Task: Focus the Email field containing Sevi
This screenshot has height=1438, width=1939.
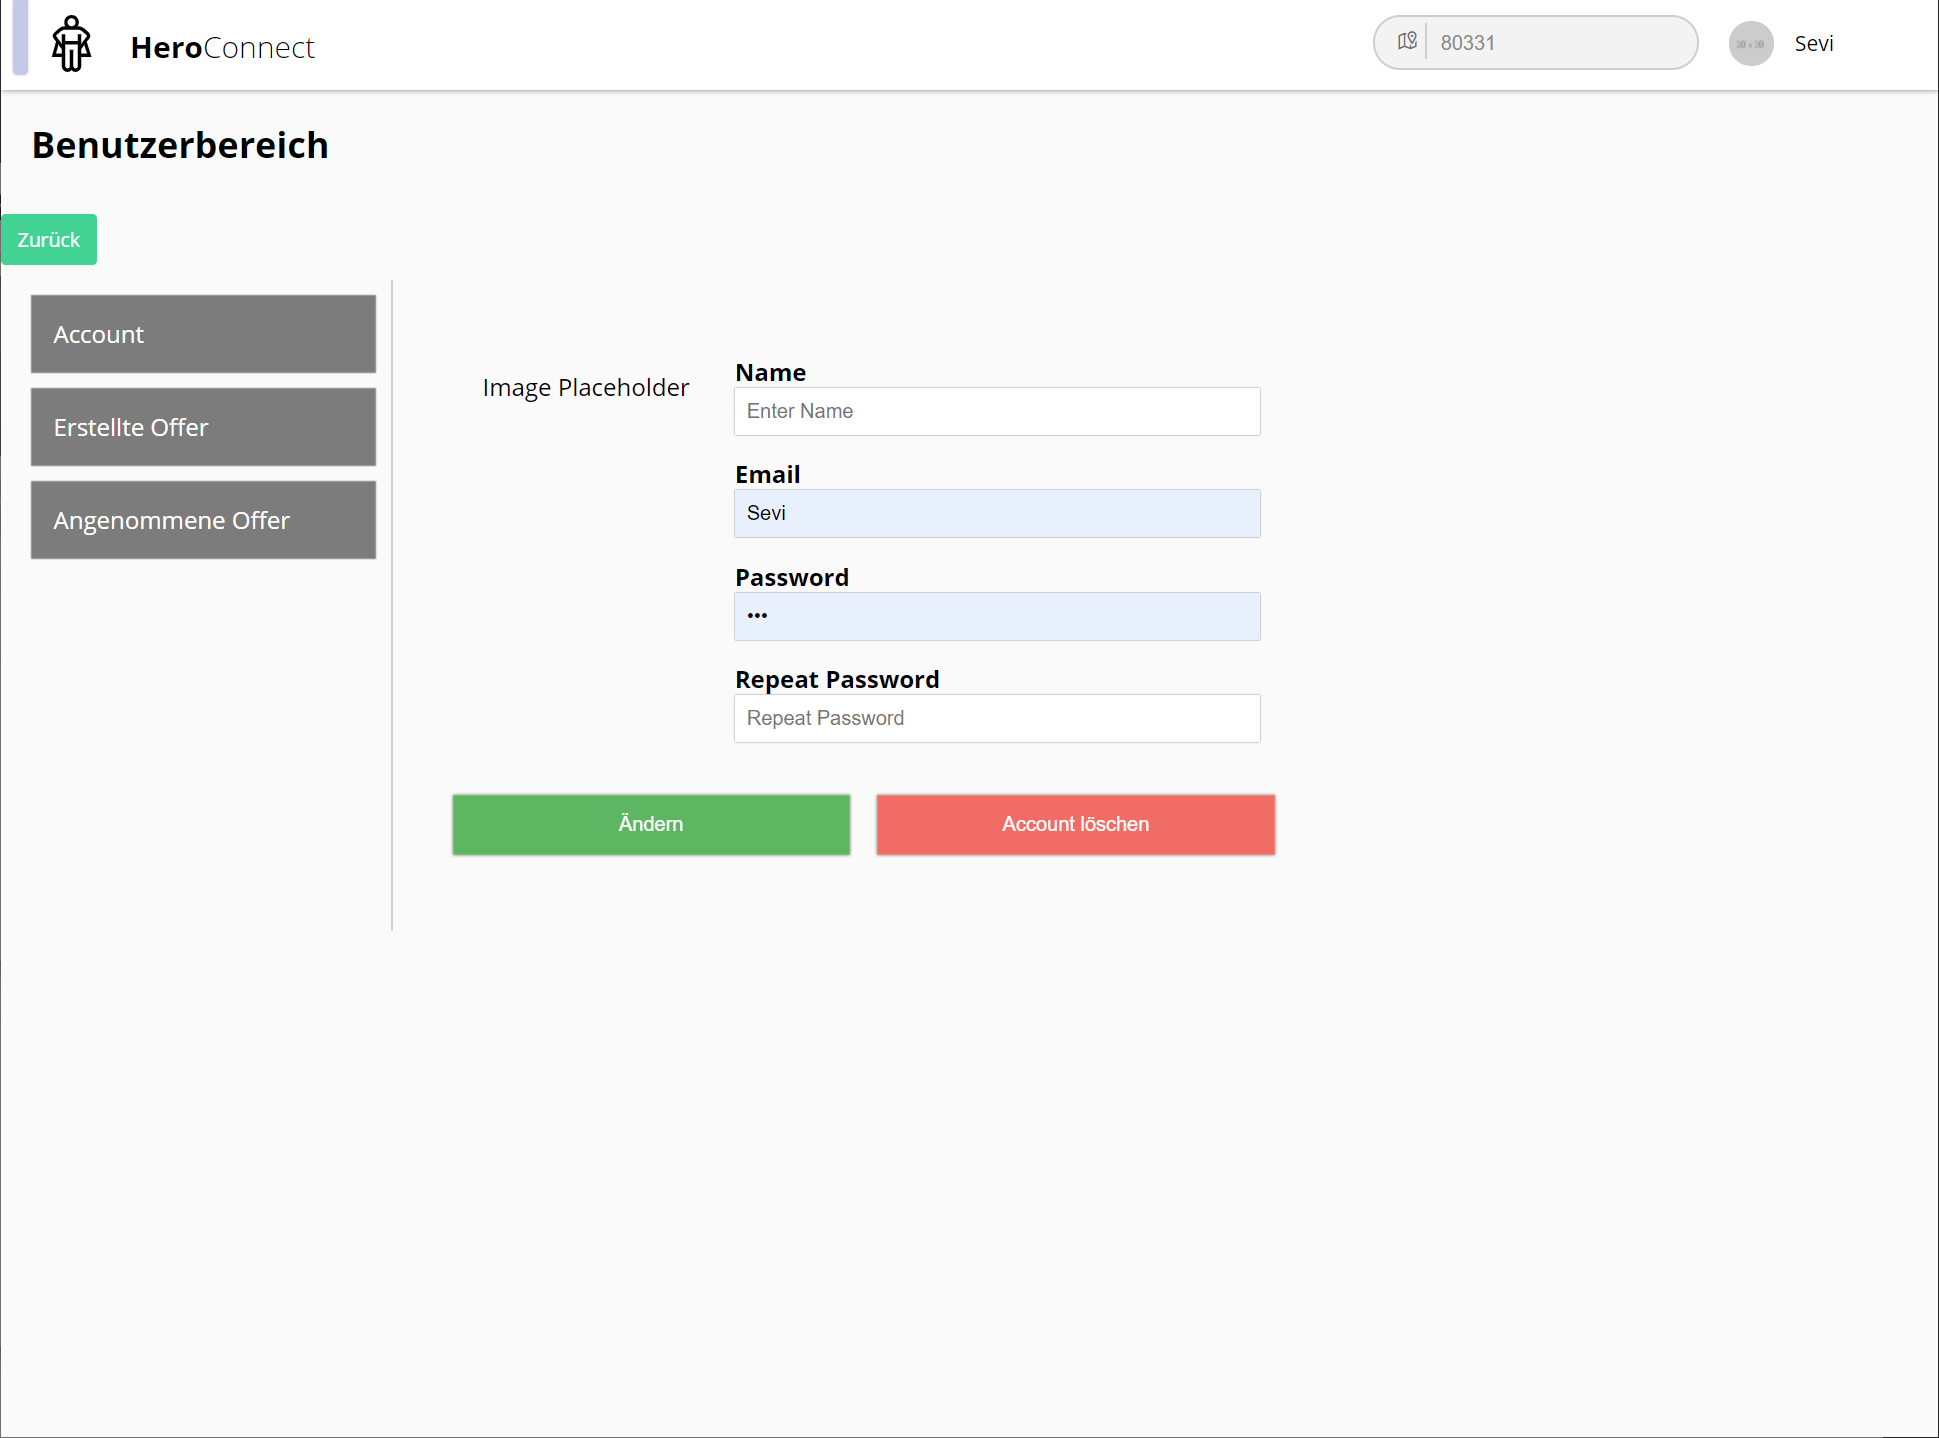Action: (x=996, y=513)
